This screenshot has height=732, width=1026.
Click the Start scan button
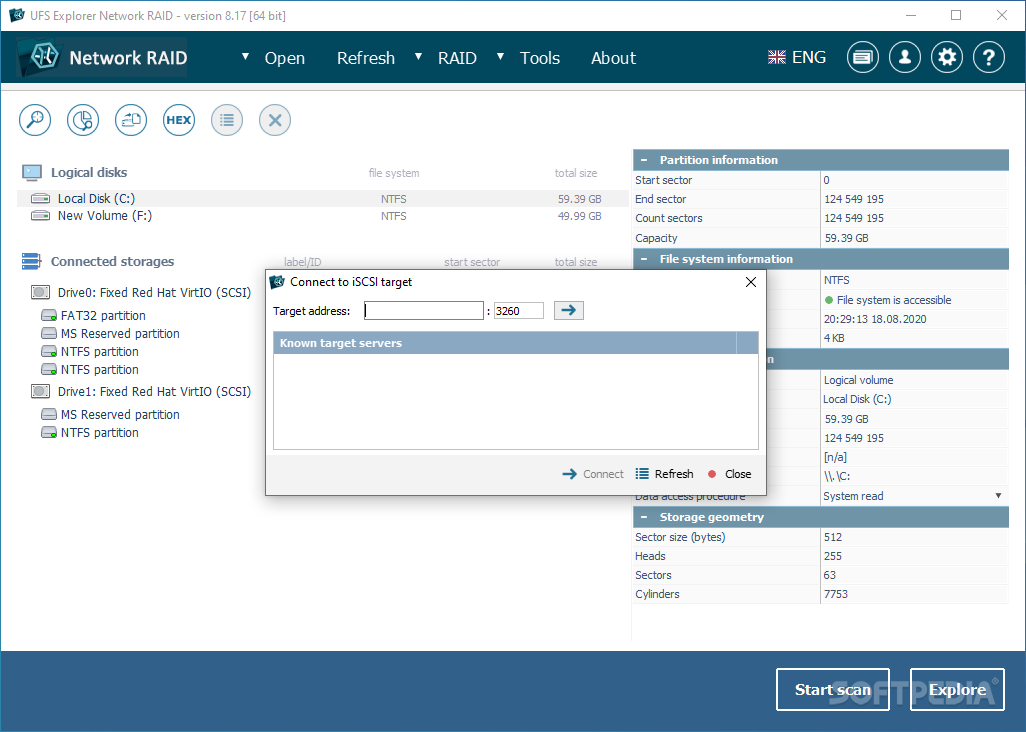(832, 689)
